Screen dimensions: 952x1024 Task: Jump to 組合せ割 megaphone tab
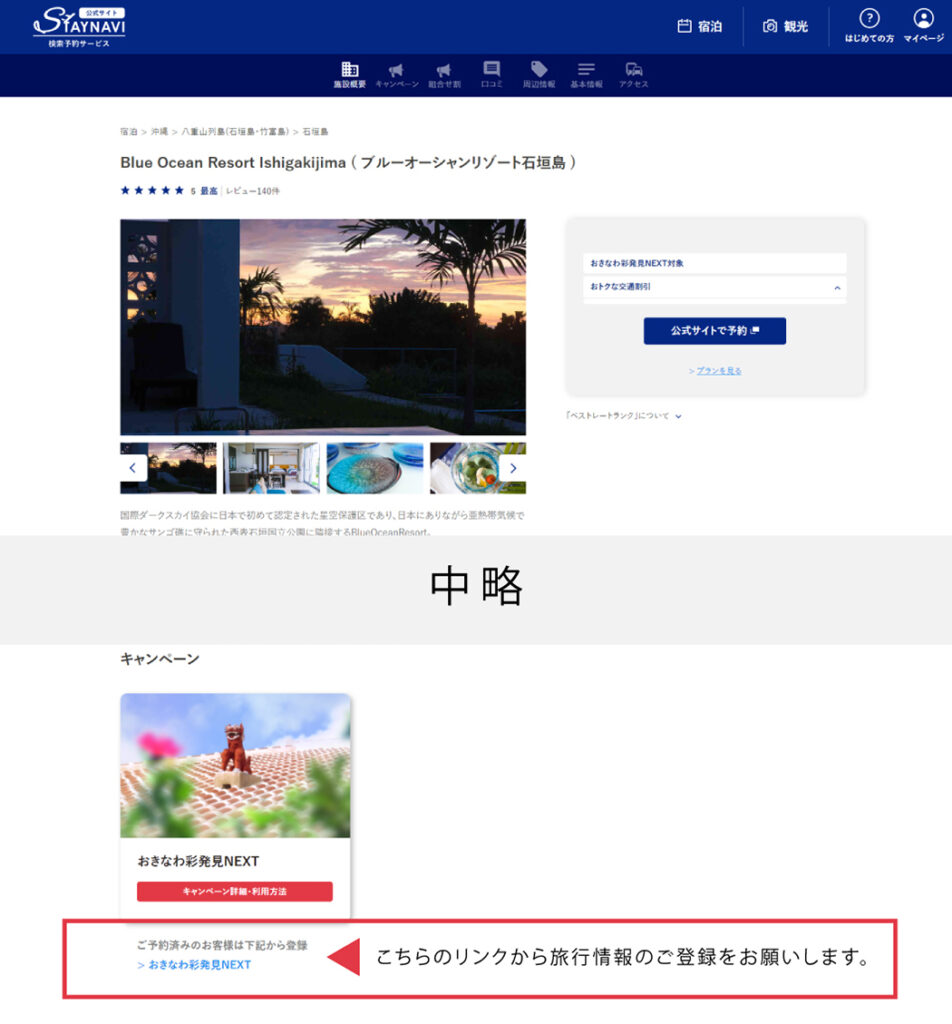click(x=444, y=75)
